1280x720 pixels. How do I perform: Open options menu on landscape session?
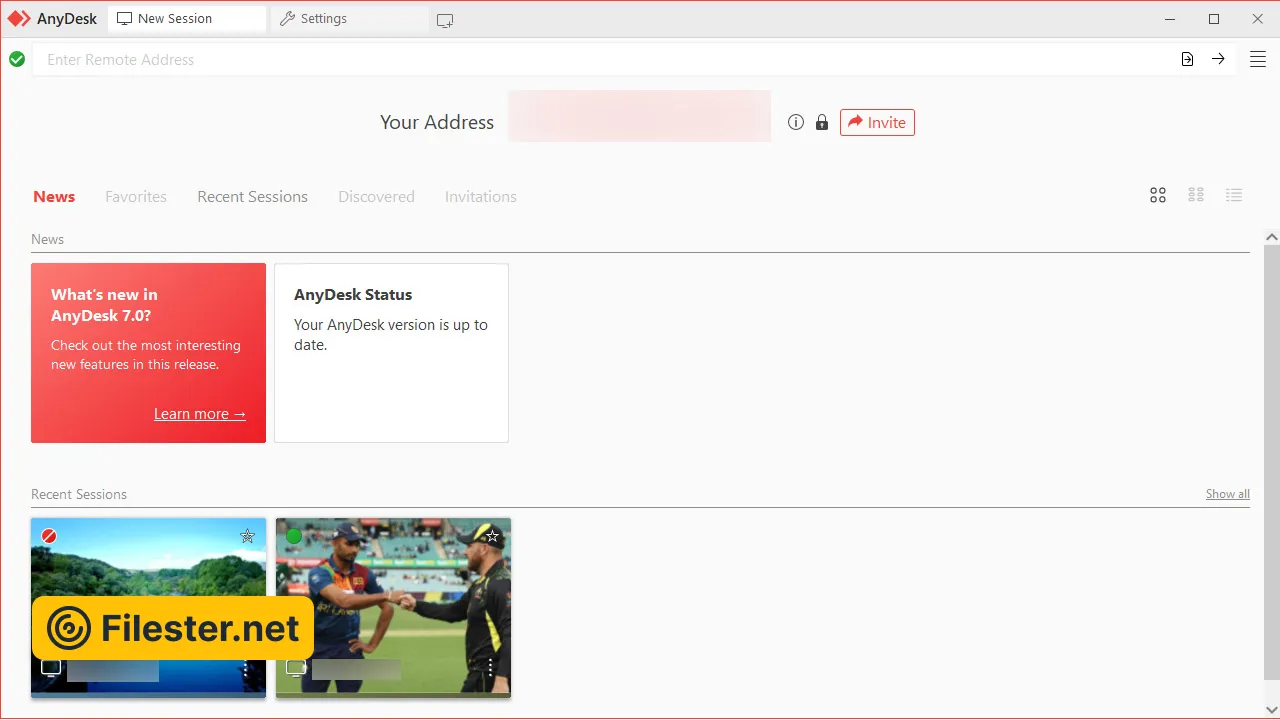point(246,667)
